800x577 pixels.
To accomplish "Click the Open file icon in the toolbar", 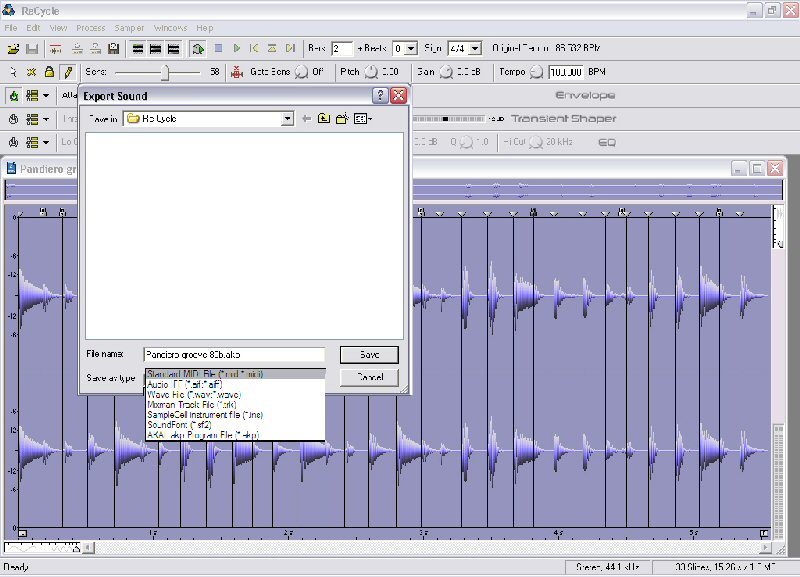I will tap(13, 48).
